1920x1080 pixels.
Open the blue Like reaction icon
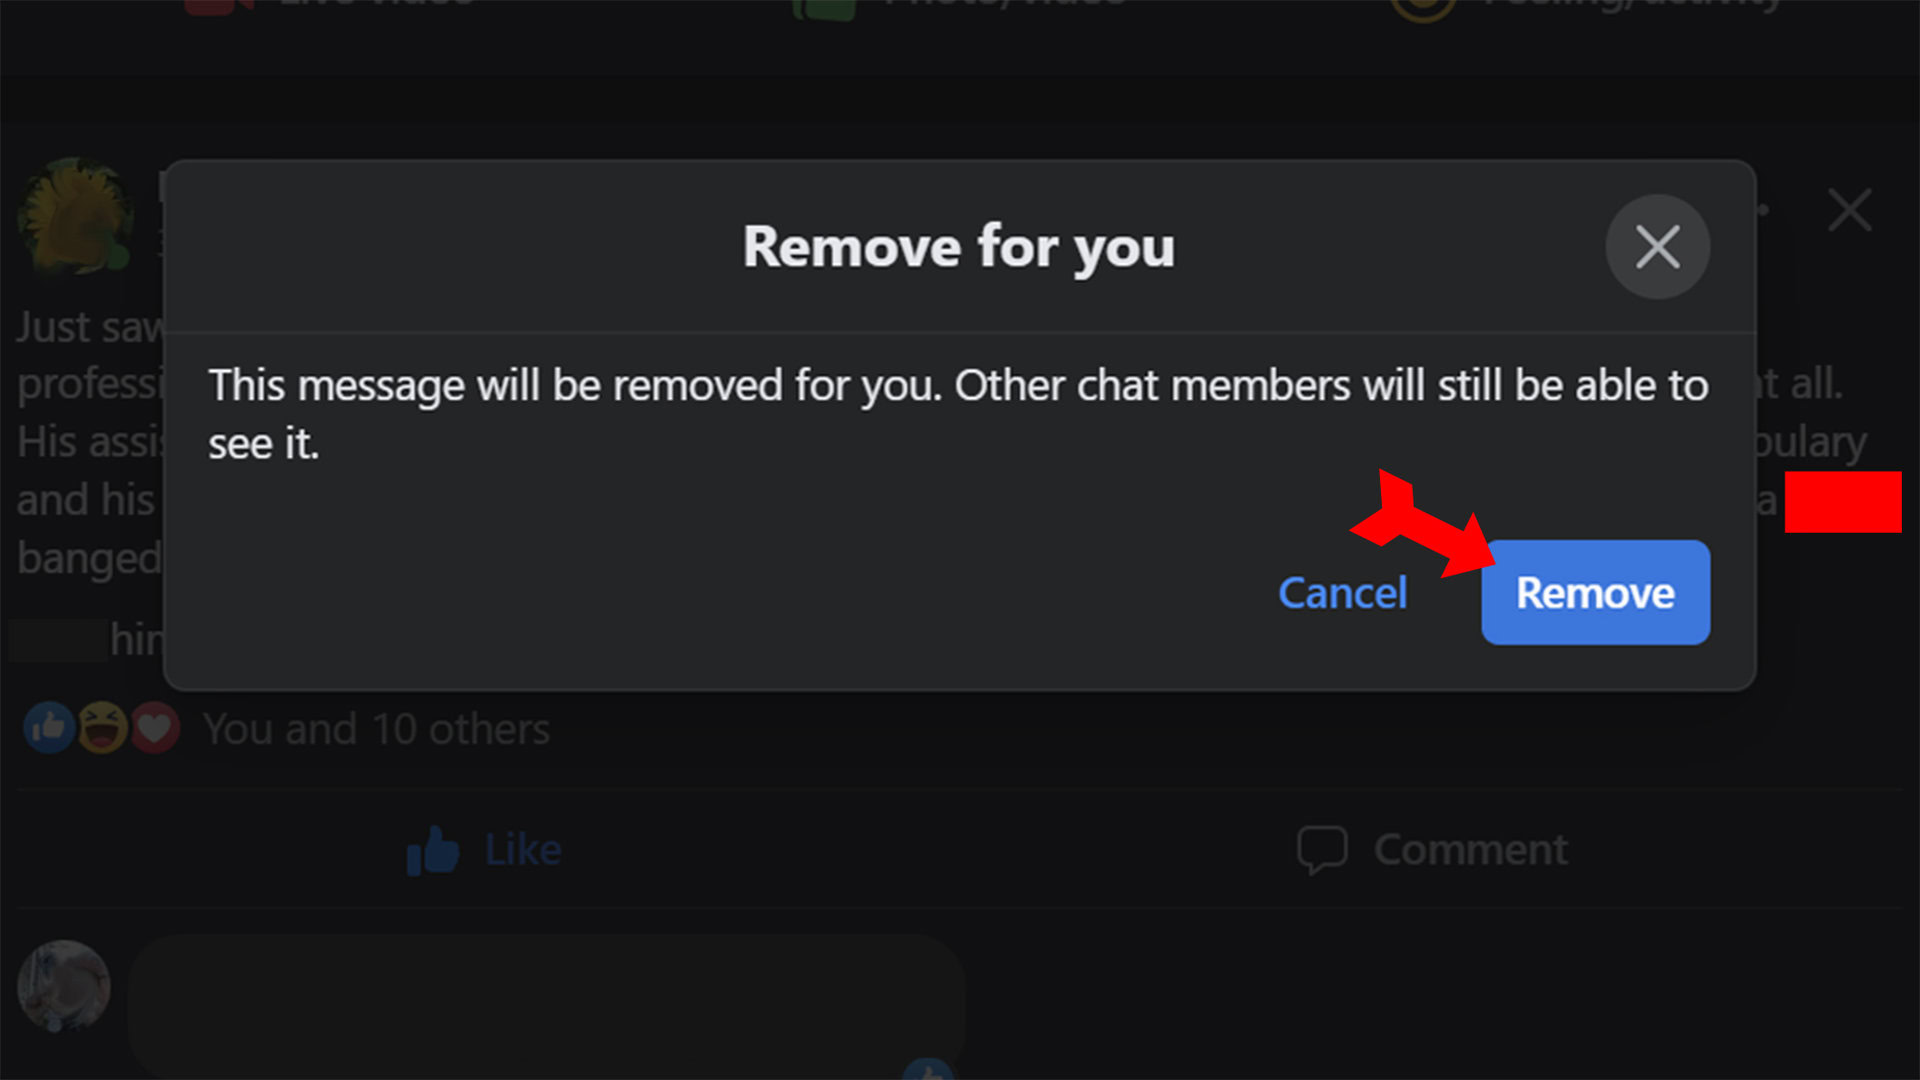click(x=49, y=728)
